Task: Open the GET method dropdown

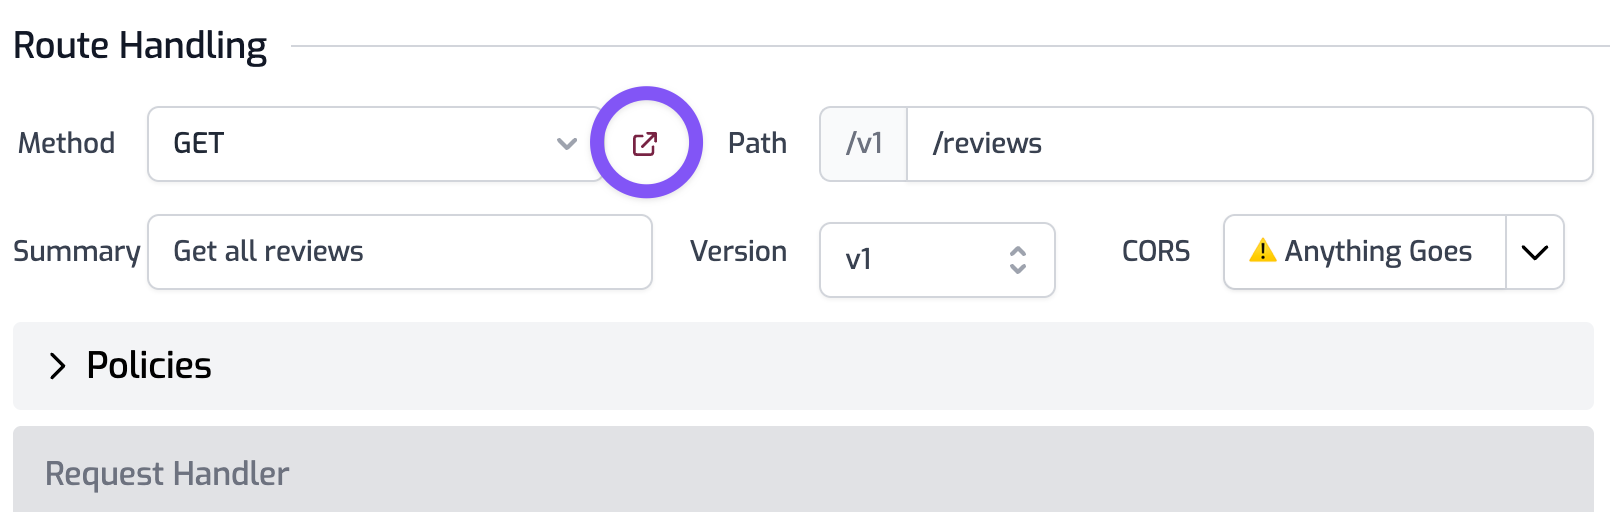Action: coord(360,144)
